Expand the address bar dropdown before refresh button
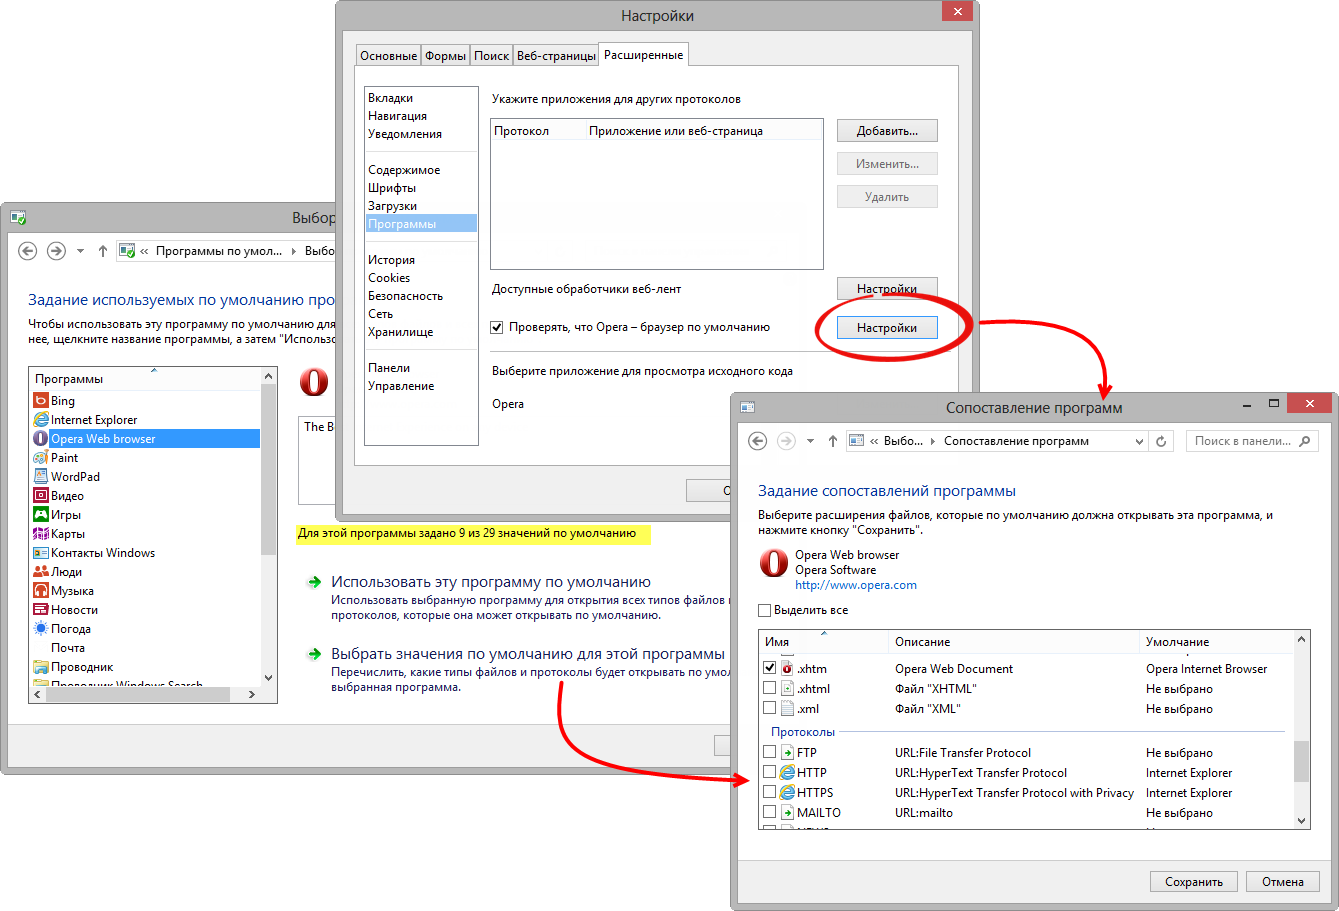 [x=1140, y=441]
